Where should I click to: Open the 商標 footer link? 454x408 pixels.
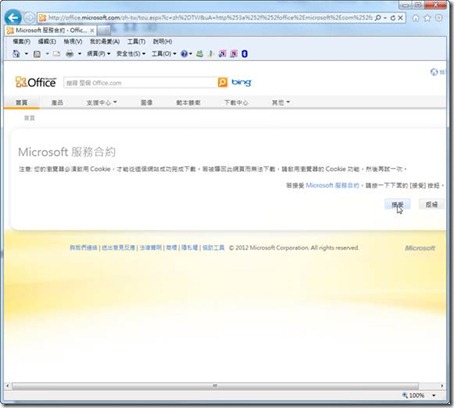(172, 248)
